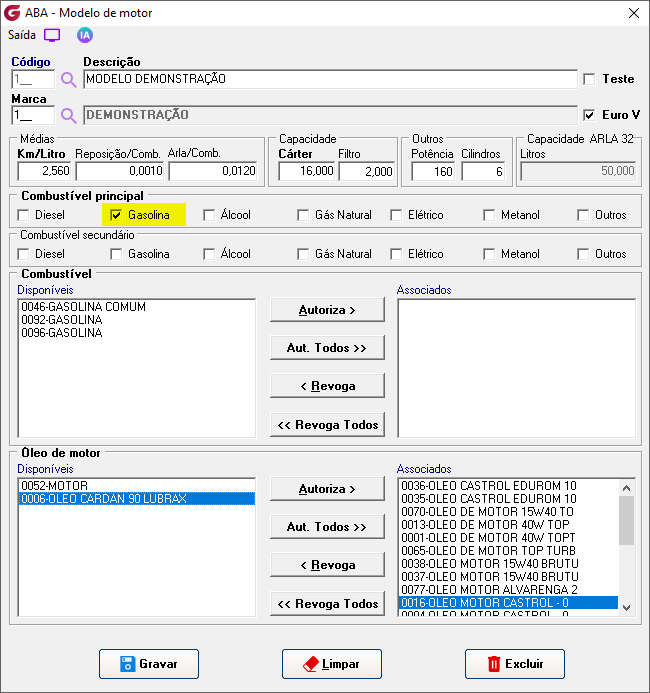Delete the record with Excluir button
Screen dimensions: 650x693
pyautogui.click(x=515, y=664)
